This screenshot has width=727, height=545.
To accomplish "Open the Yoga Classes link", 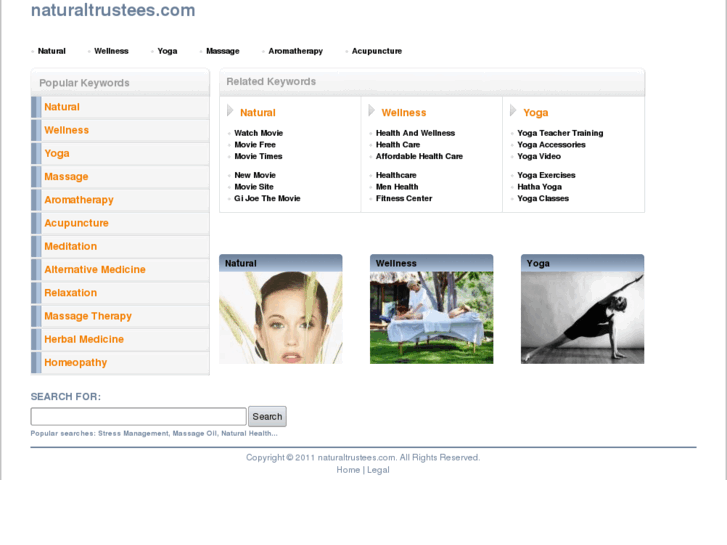I will 543,199.
